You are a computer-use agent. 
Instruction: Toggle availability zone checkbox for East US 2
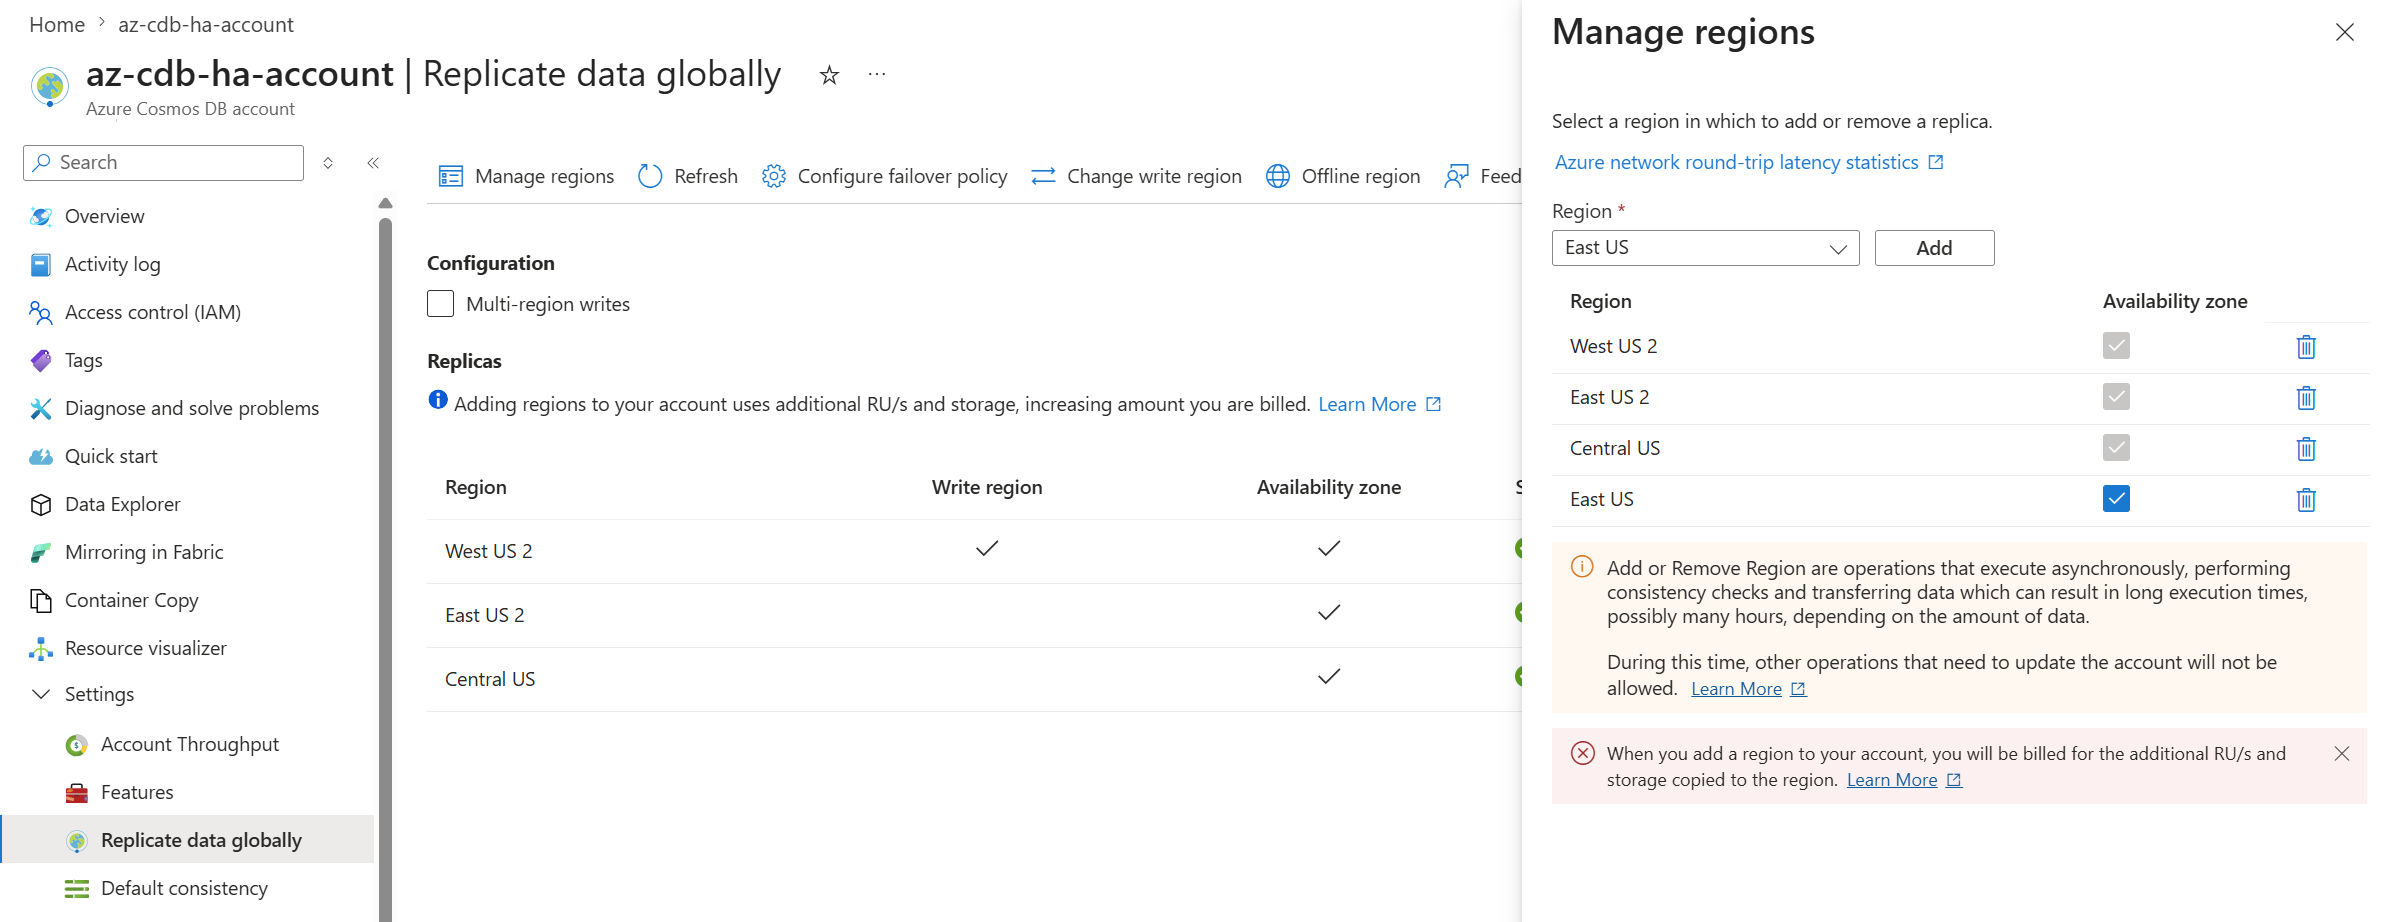click(x=2116, y=397)
